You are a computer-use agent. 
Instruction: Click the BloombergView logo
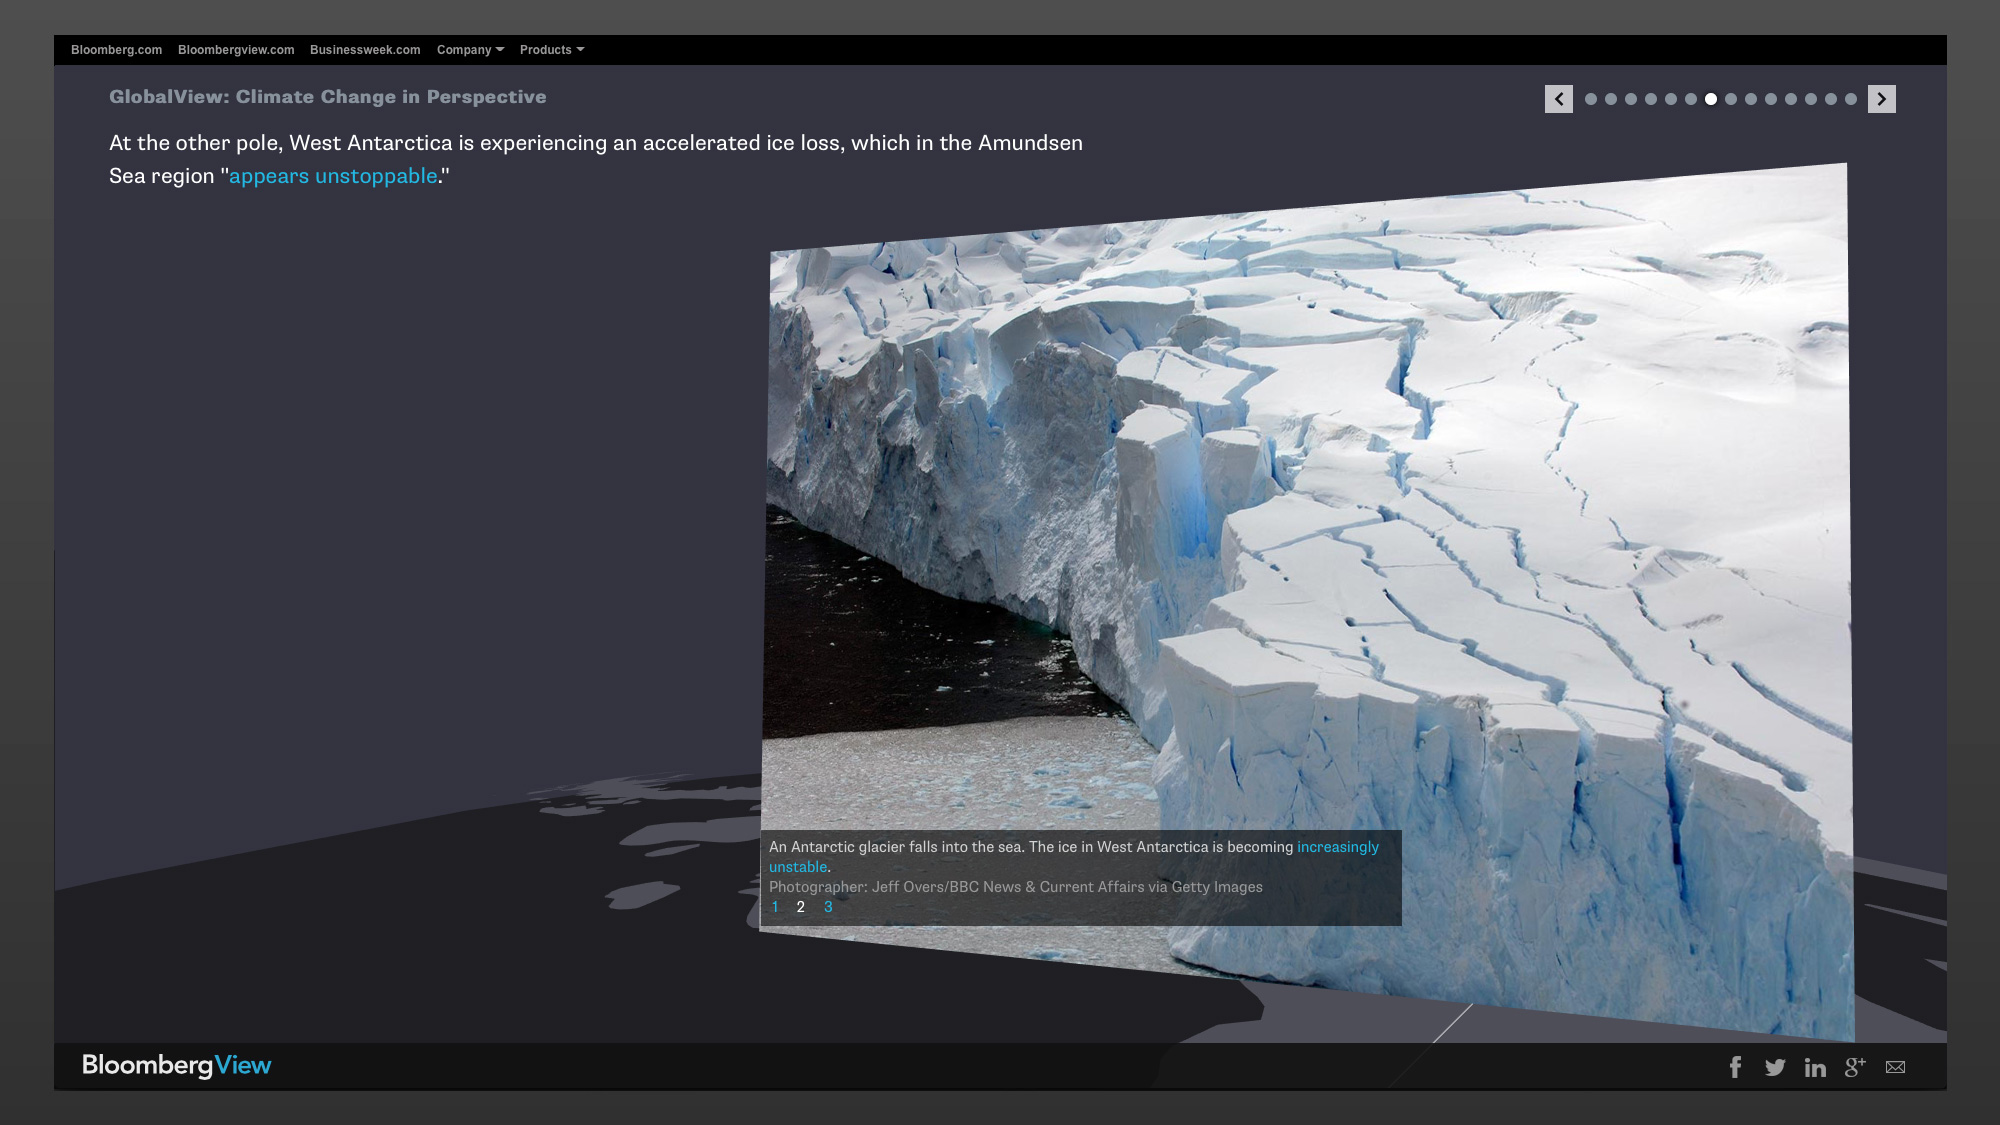point(176,1065)
